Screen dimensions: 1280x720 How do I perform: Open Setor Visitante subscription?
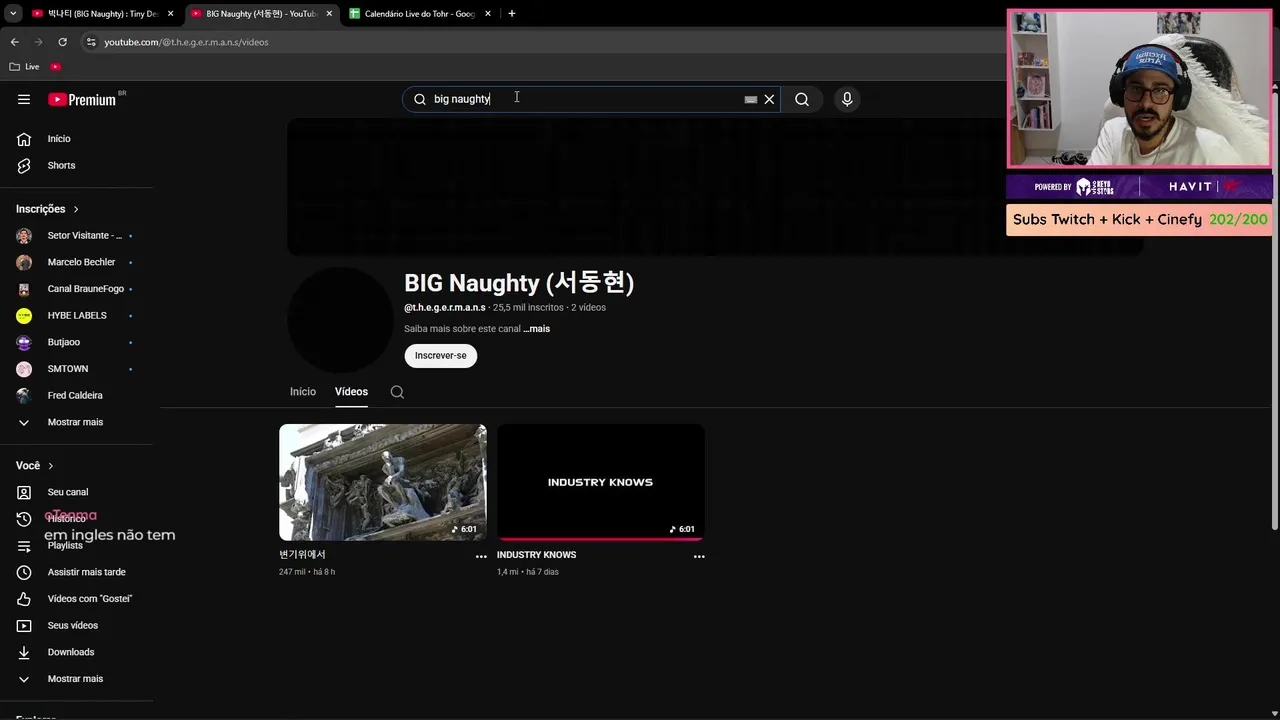coord(76,235)
